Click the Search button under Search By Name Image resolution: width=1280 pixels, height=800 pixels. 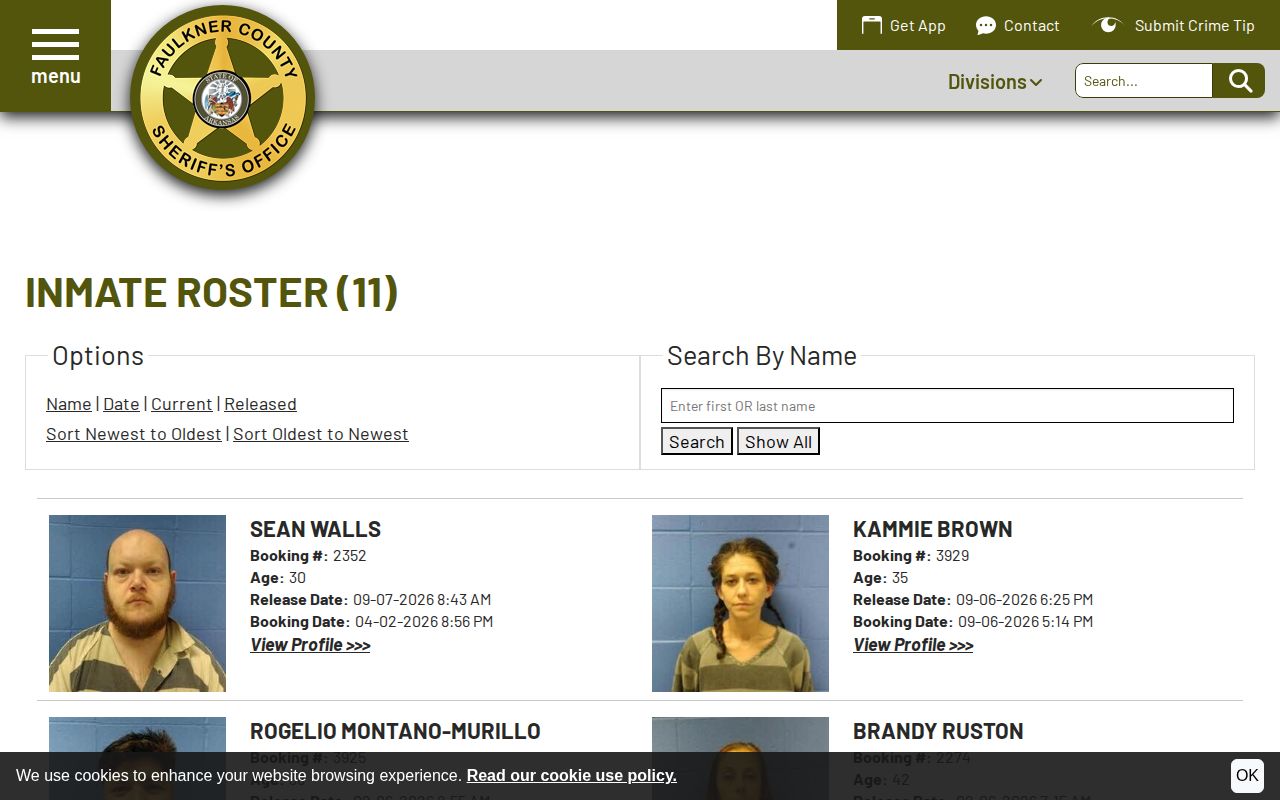point(697,441)
